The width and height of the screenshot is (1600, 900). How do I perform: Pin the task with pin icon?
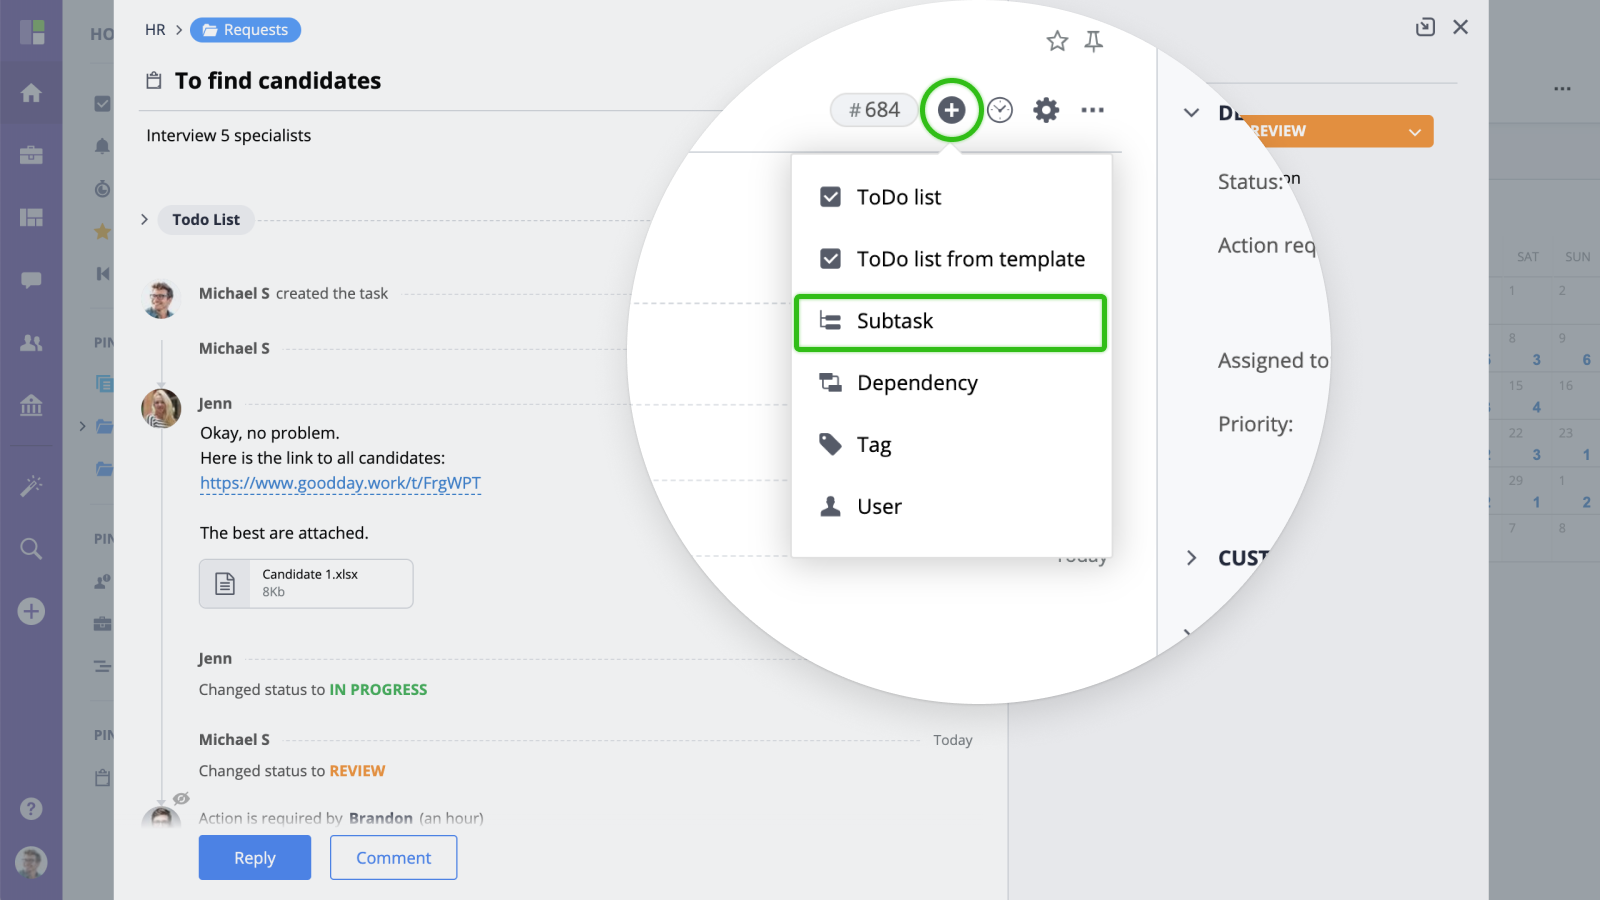(1094, 41)
